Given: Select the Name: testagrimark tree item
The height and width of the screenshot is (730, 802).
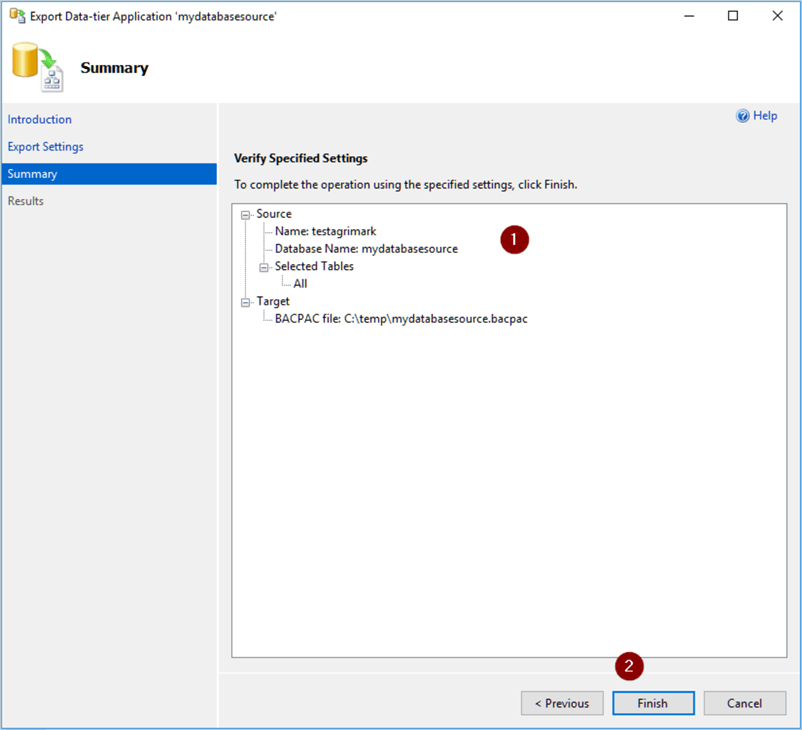Looking at the screenshot, I should click(x=325, y=231).
